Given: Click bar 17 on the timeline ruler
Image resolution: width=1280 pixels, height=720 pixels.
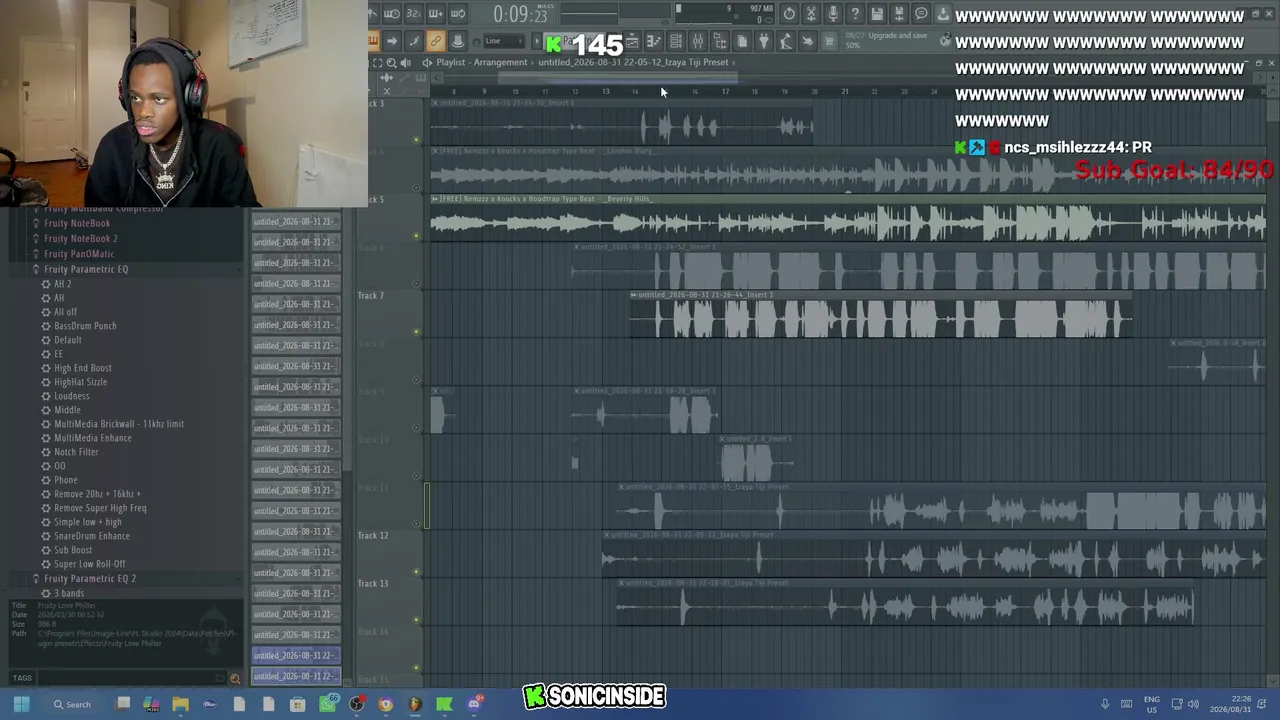Looking at the screenshot, I should [725, 92].
